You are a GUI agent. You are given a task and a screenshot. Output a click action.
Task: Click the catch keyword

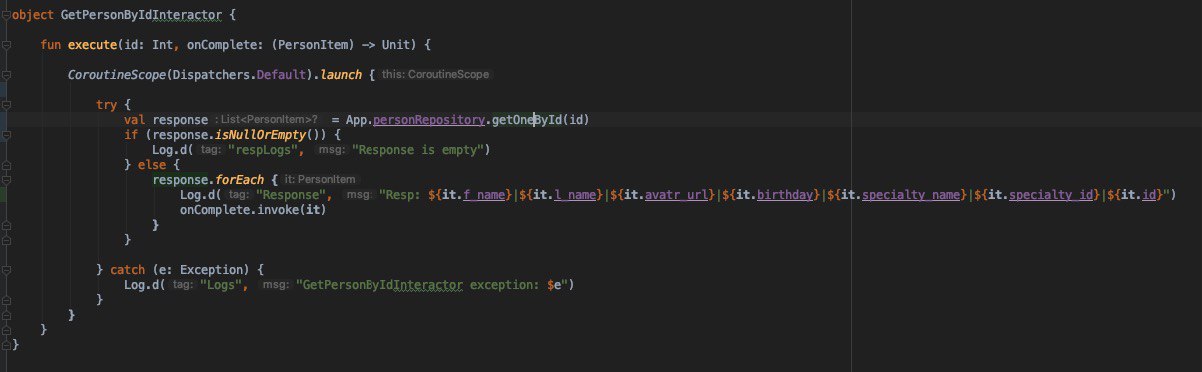(x=128, y=270)
